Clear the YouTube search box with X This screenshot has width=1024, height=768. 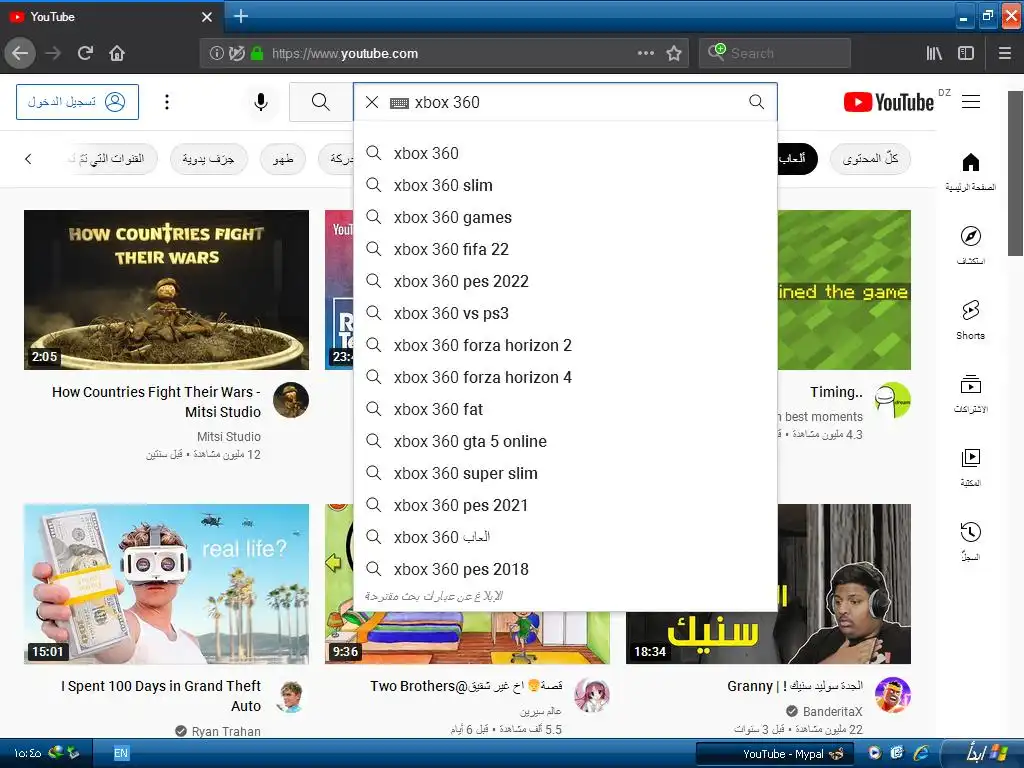[372, 102]
